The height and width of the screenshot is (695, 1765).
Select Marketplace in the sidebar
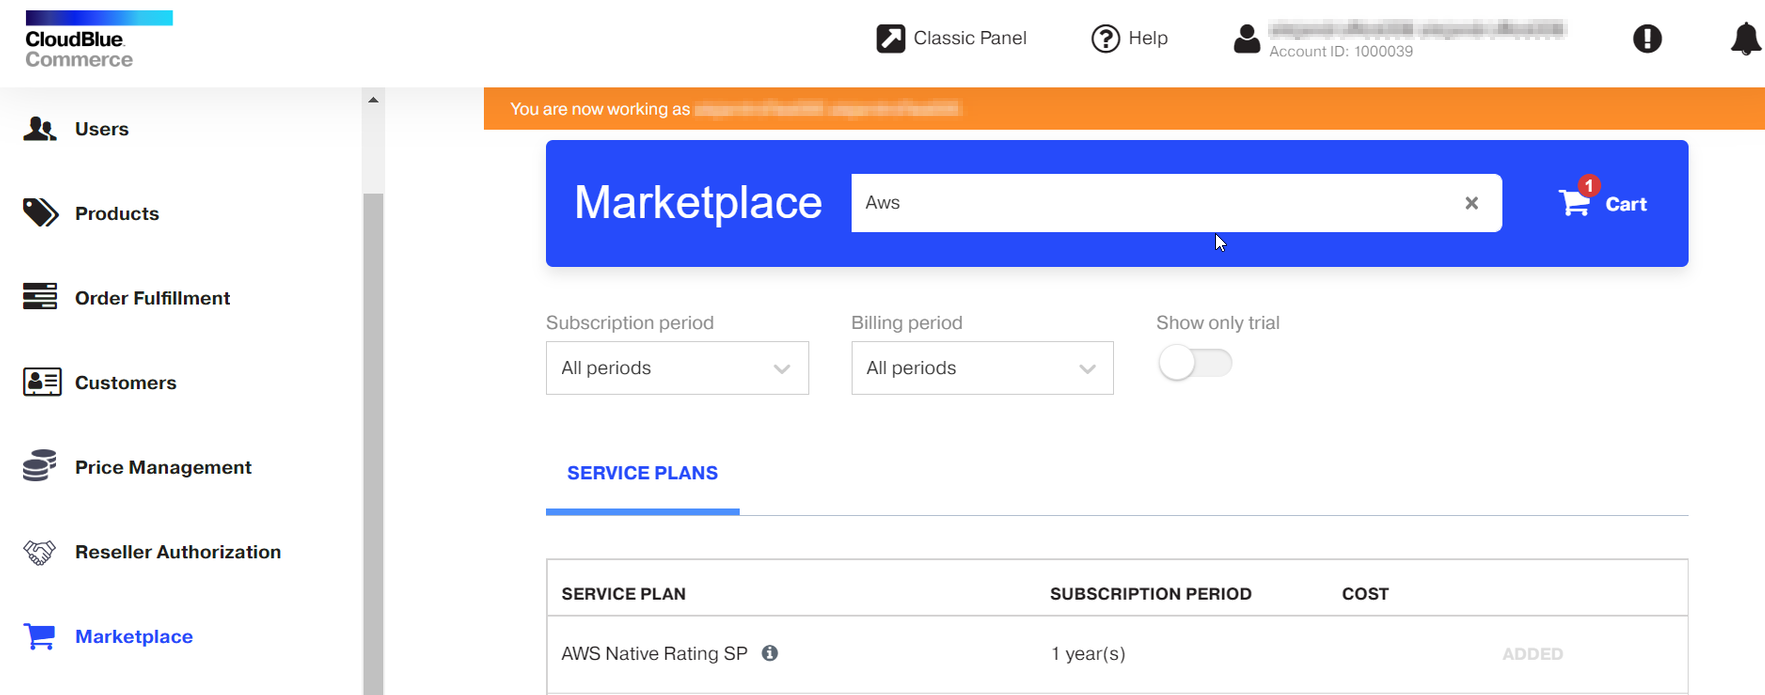(134, 636)
